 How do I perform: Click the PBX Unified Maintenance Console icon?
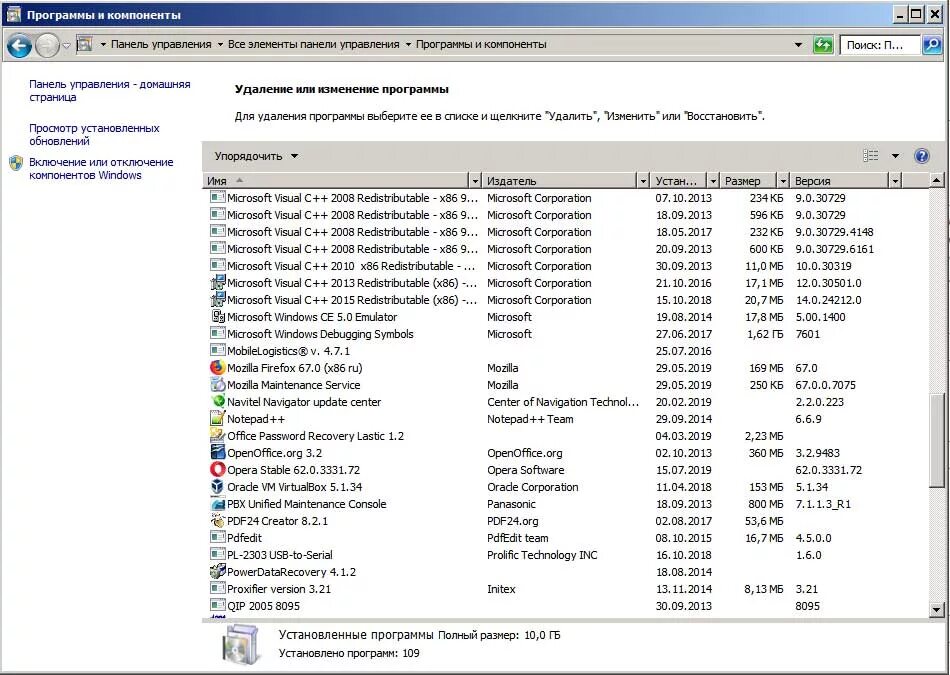pyautogui.click(x=218, y=504)
